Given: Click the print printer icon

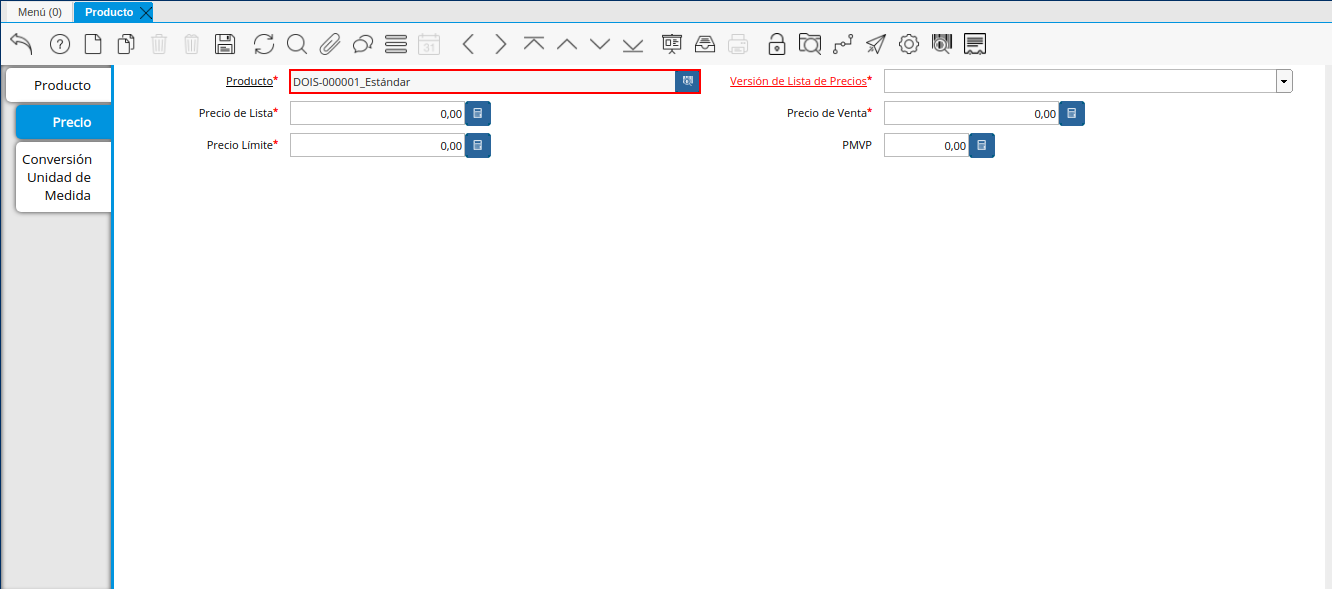Looking at the screenshot, I should (x=738, y=44).
